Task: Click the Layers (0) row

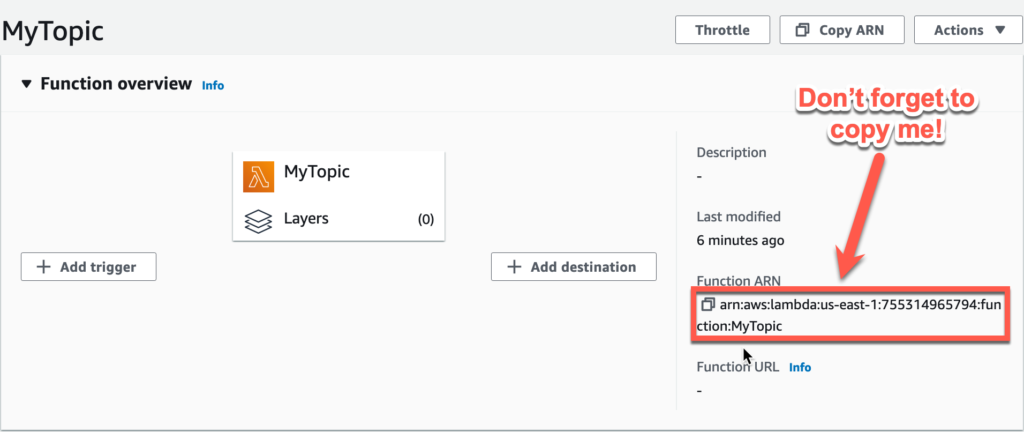Action: pyautogui.click(x=338, y=219)
